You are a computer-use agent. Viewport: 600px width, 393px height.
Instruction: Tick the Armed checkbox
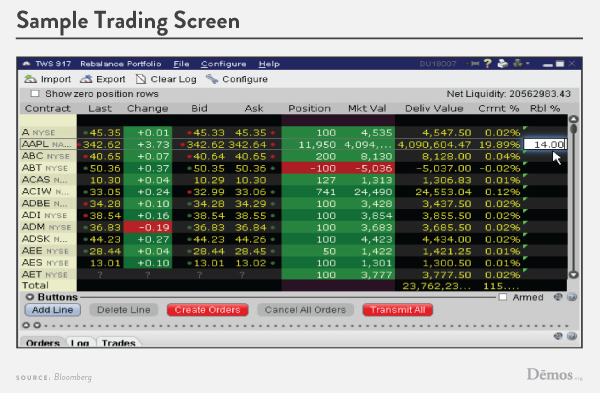[x=503, y=297]
